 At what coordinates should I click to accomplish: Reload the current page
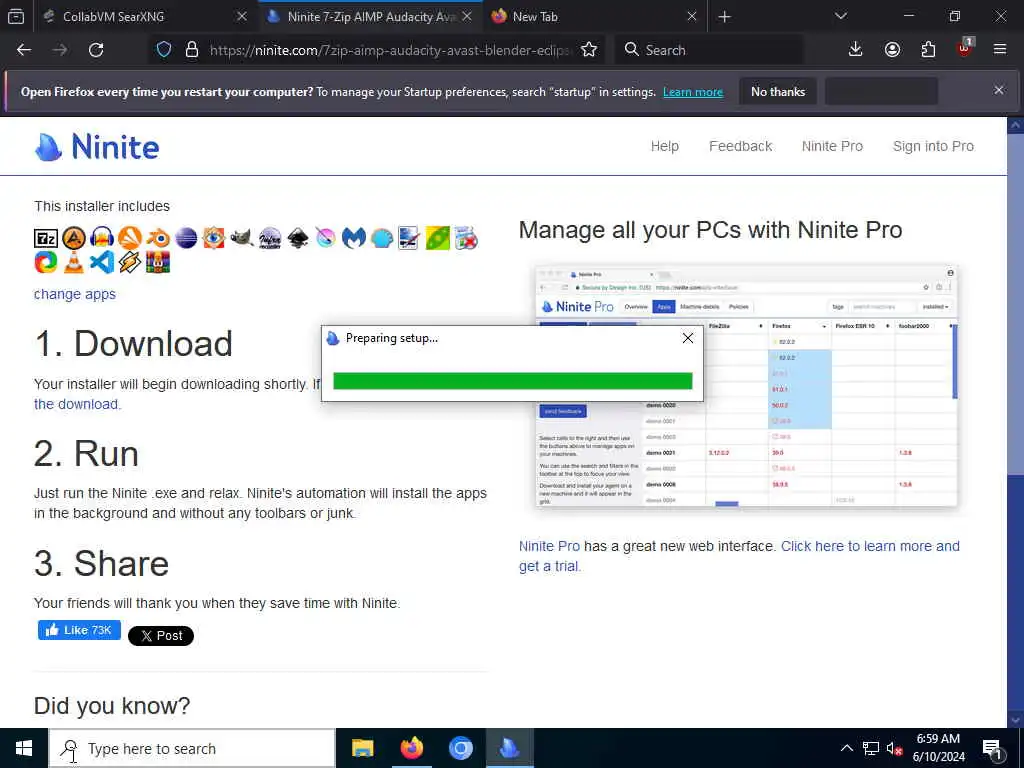click(x=96, y=50)
